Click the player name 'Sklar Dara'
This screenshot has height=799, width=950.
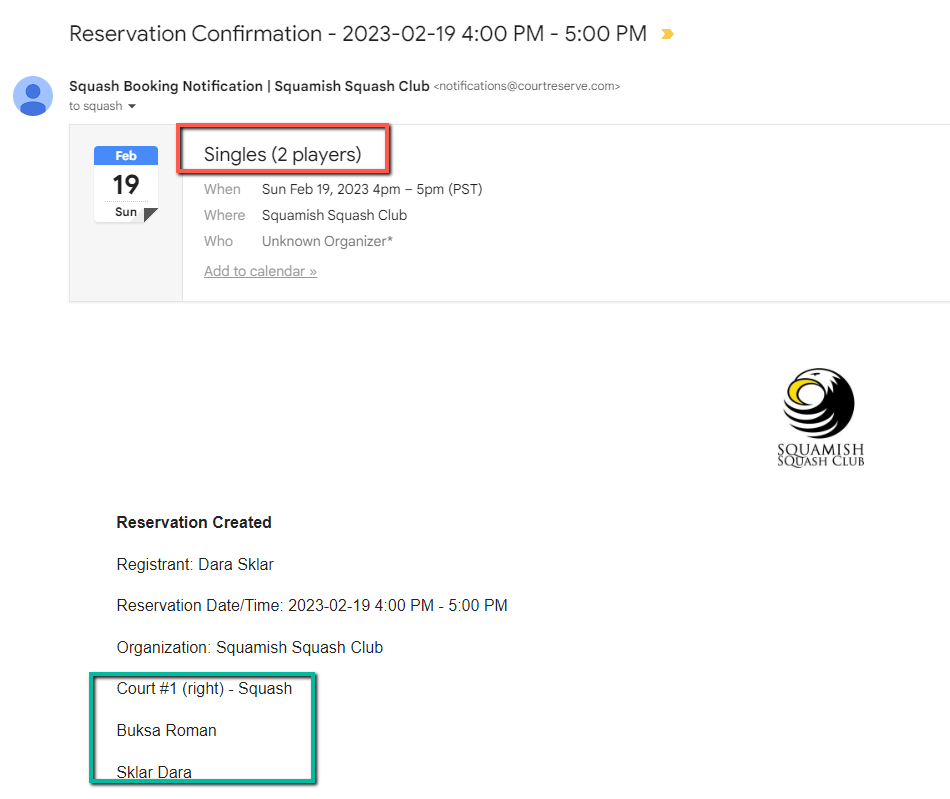154,772
